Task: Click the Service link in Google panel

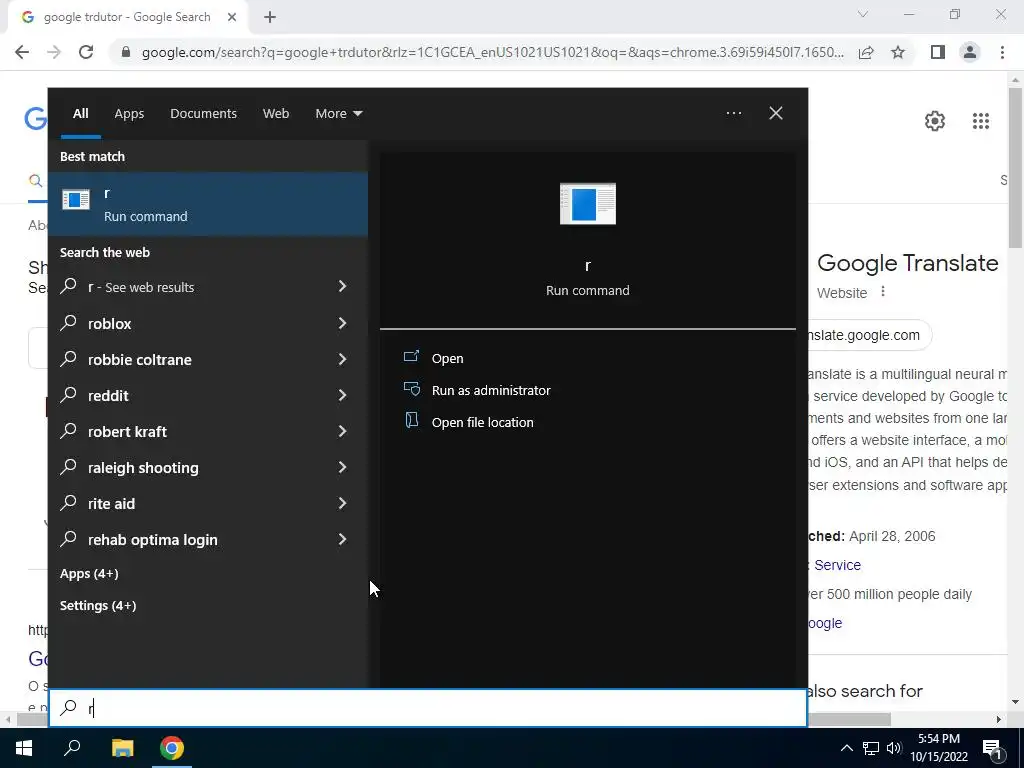Action: (837, 565)
